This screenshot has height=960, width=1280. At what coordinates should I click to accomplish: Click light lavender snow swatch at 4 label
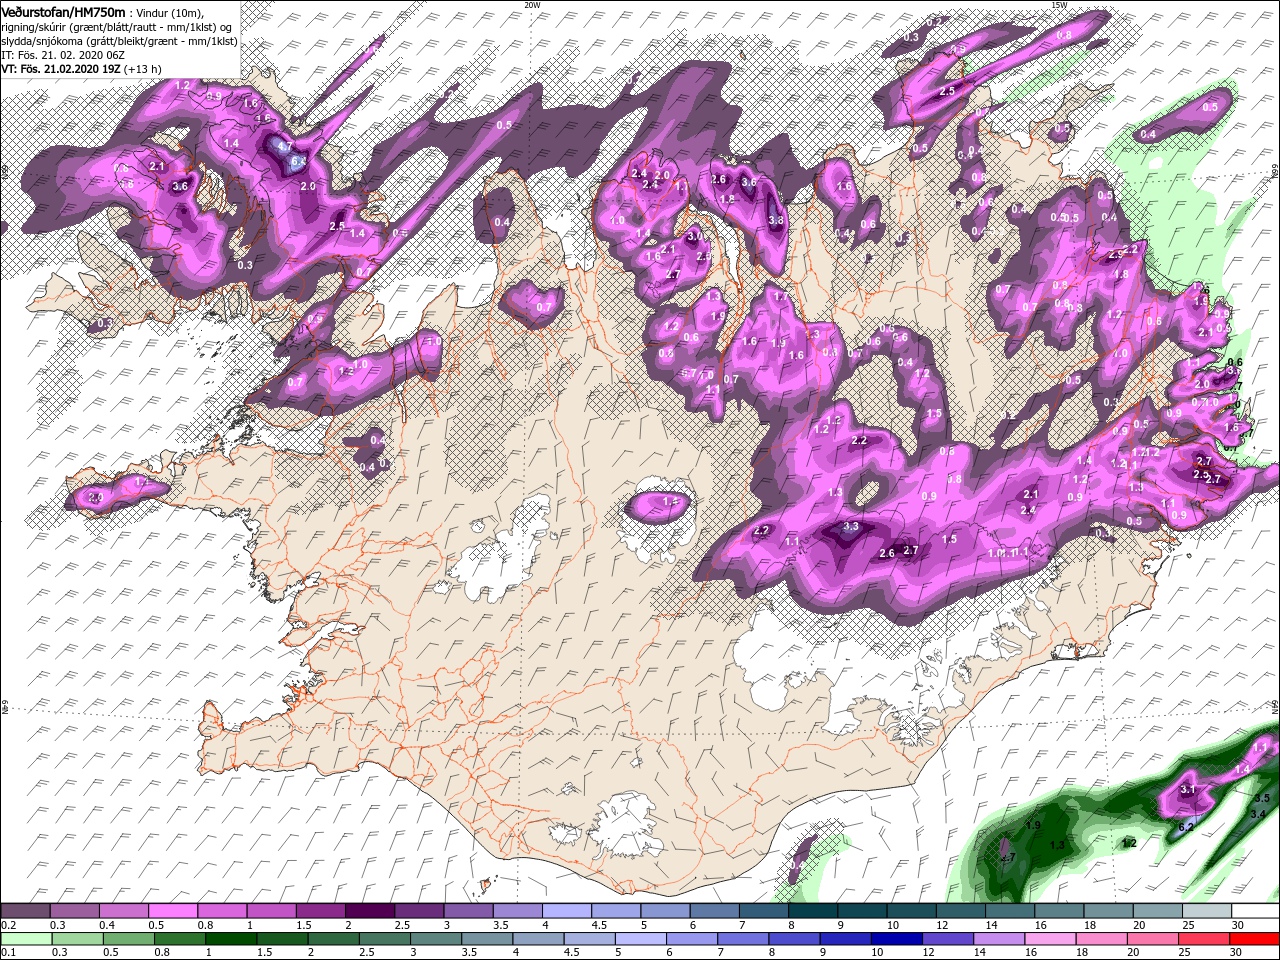pos(566,911)
